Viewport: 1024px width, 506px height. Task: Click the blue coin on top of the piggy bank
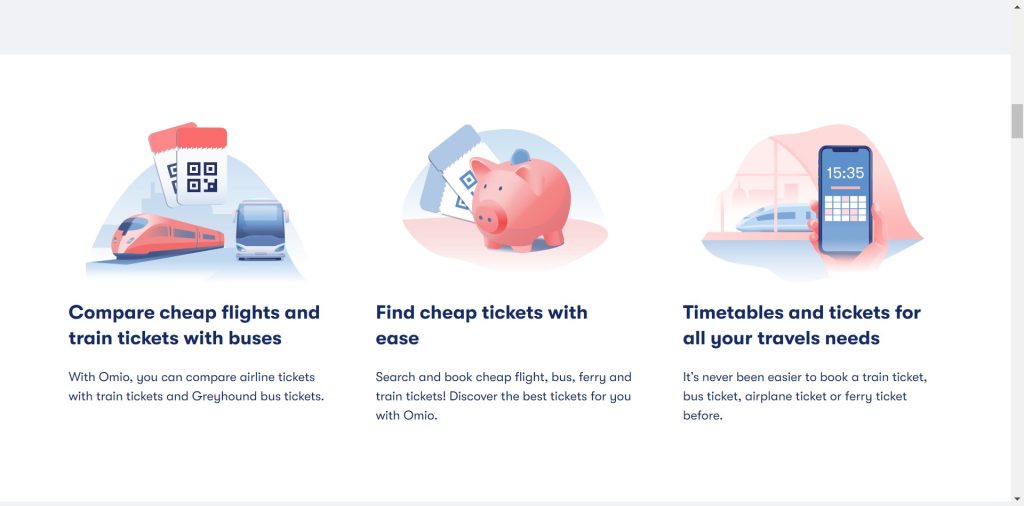(x=521, y=154)
